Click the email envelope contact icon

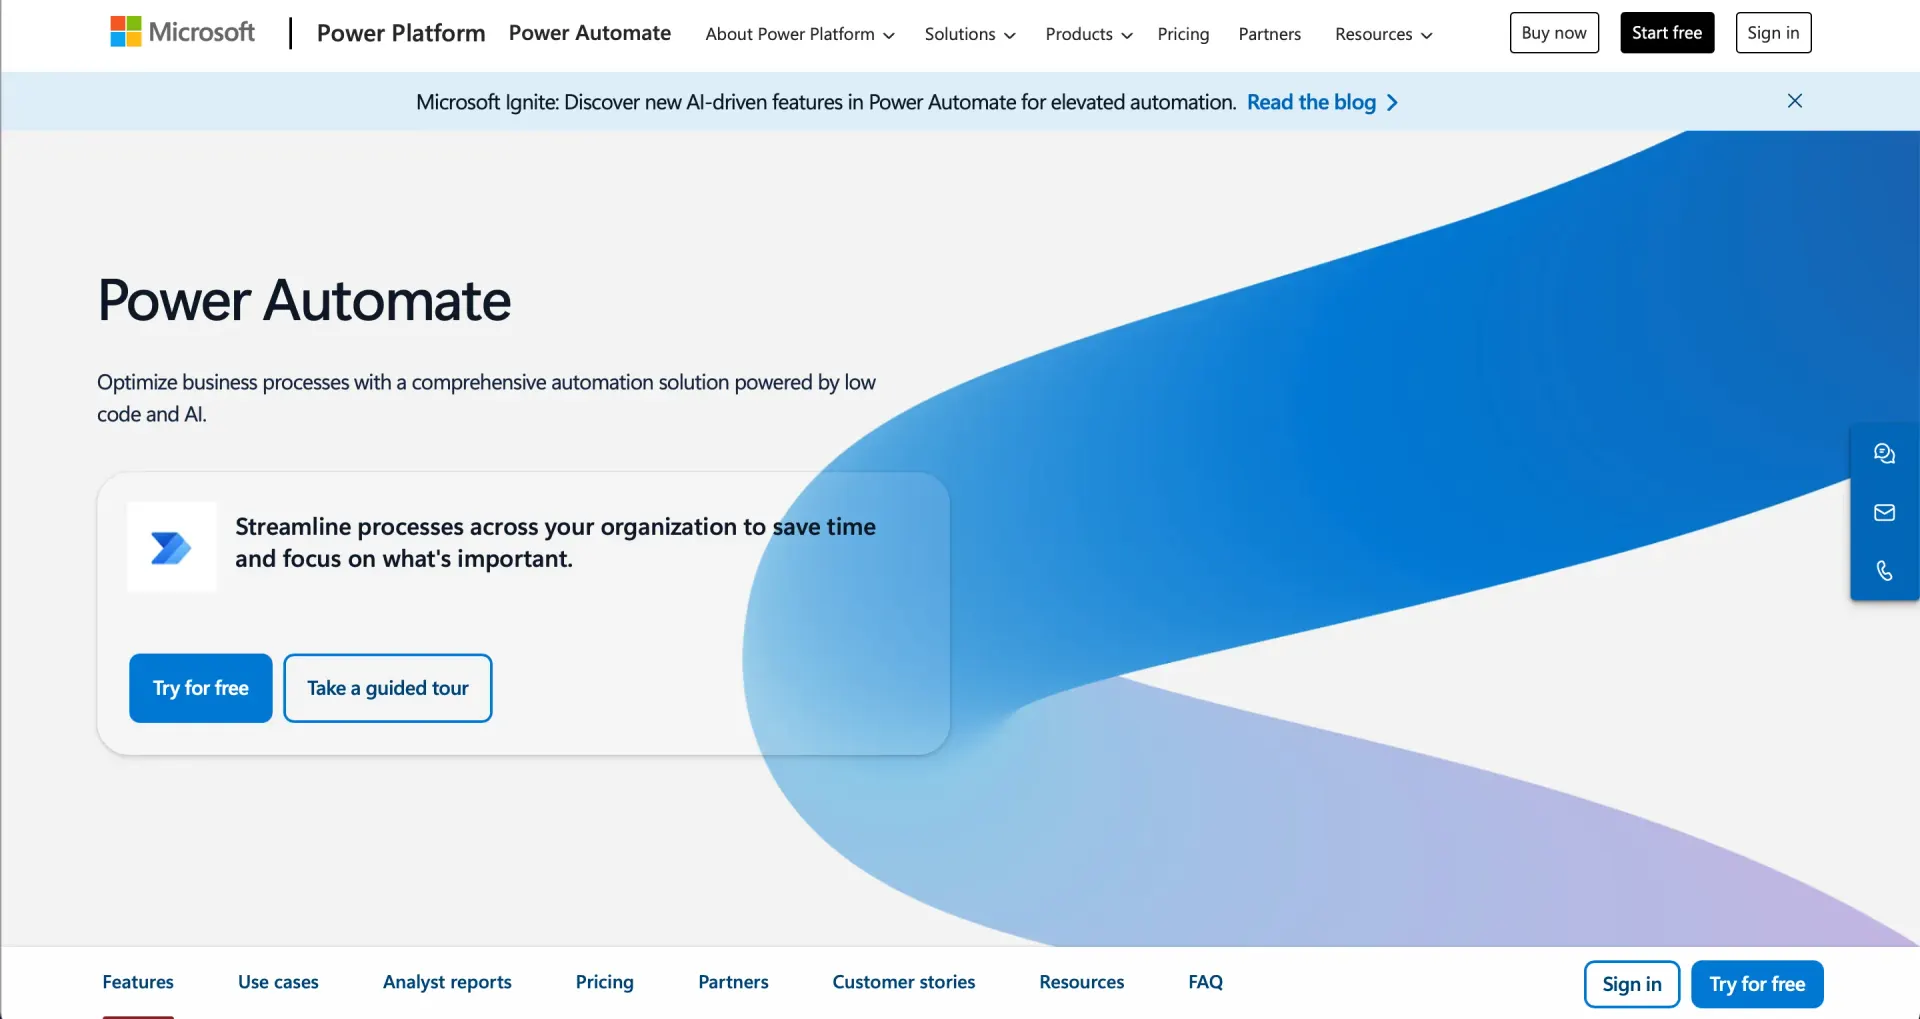1884,513
